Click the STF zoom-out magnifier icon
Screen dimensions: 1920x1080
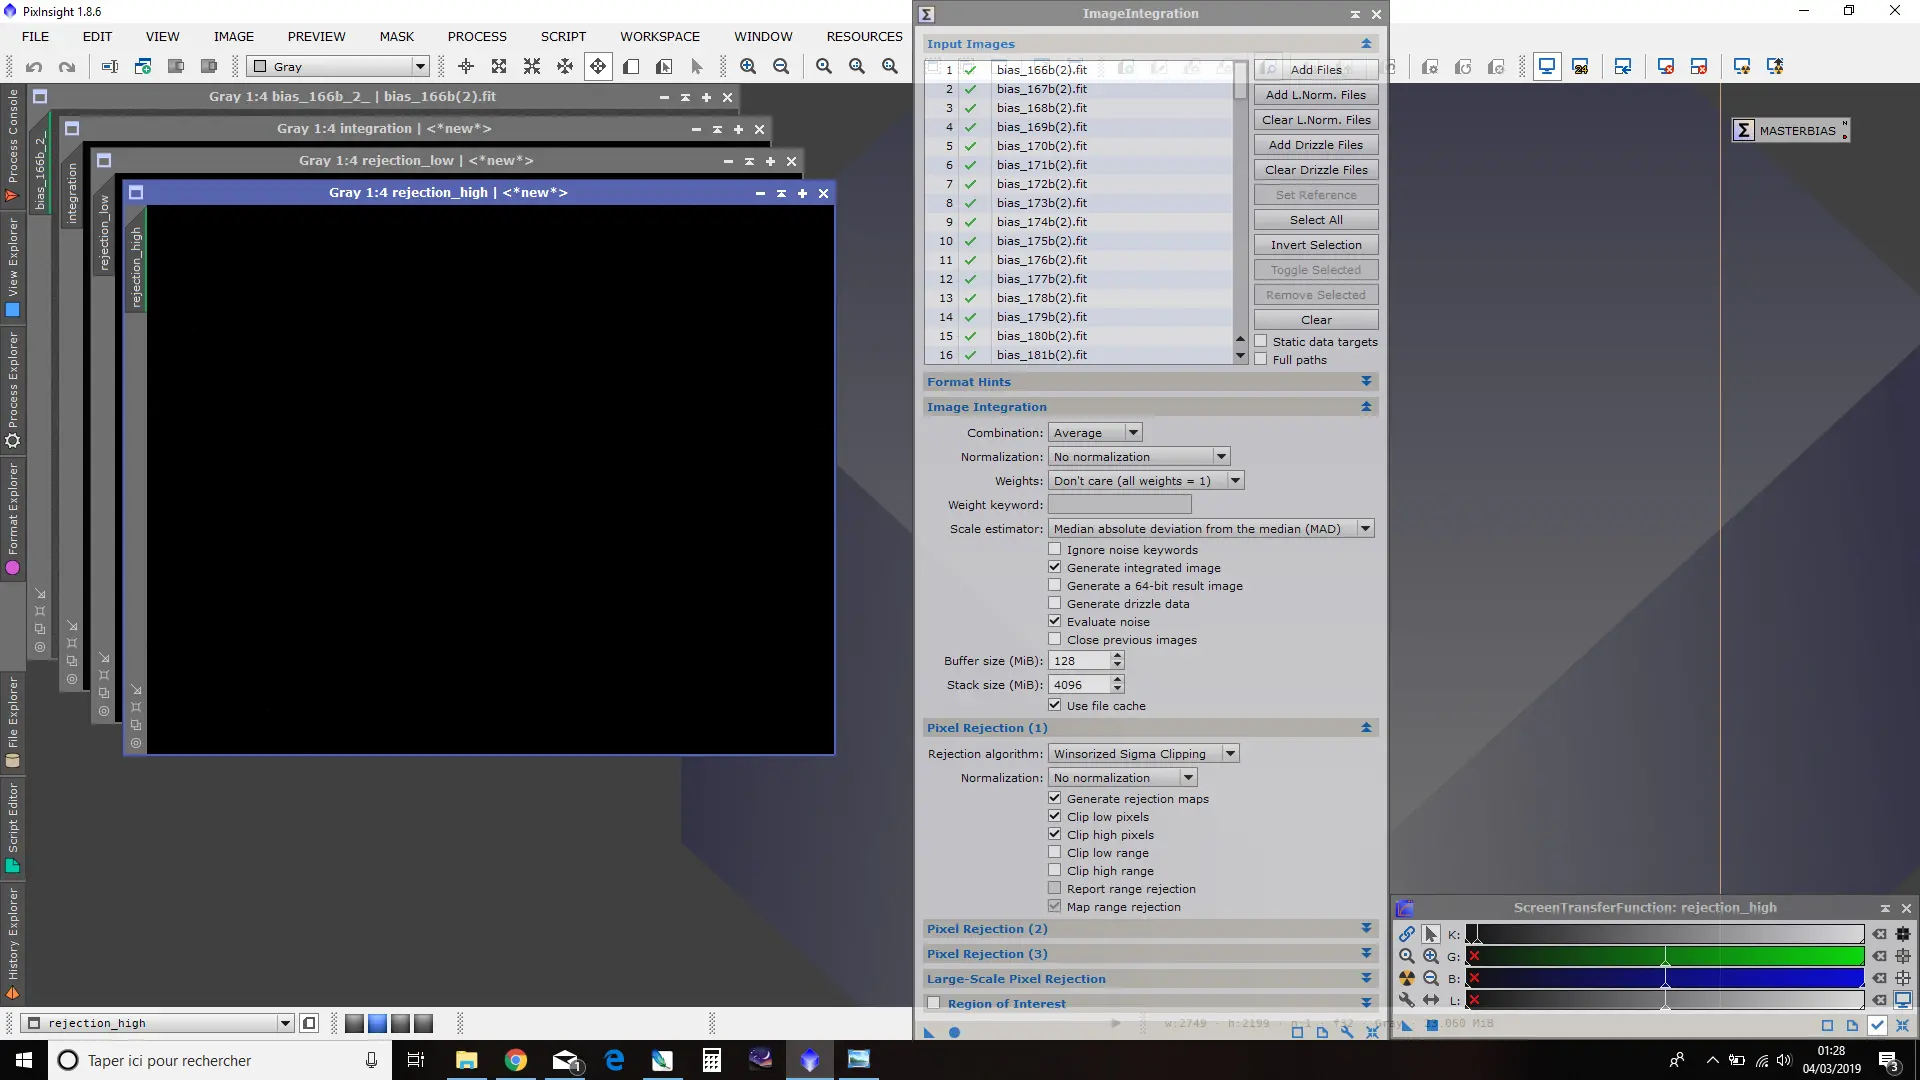click(1431, 978)
